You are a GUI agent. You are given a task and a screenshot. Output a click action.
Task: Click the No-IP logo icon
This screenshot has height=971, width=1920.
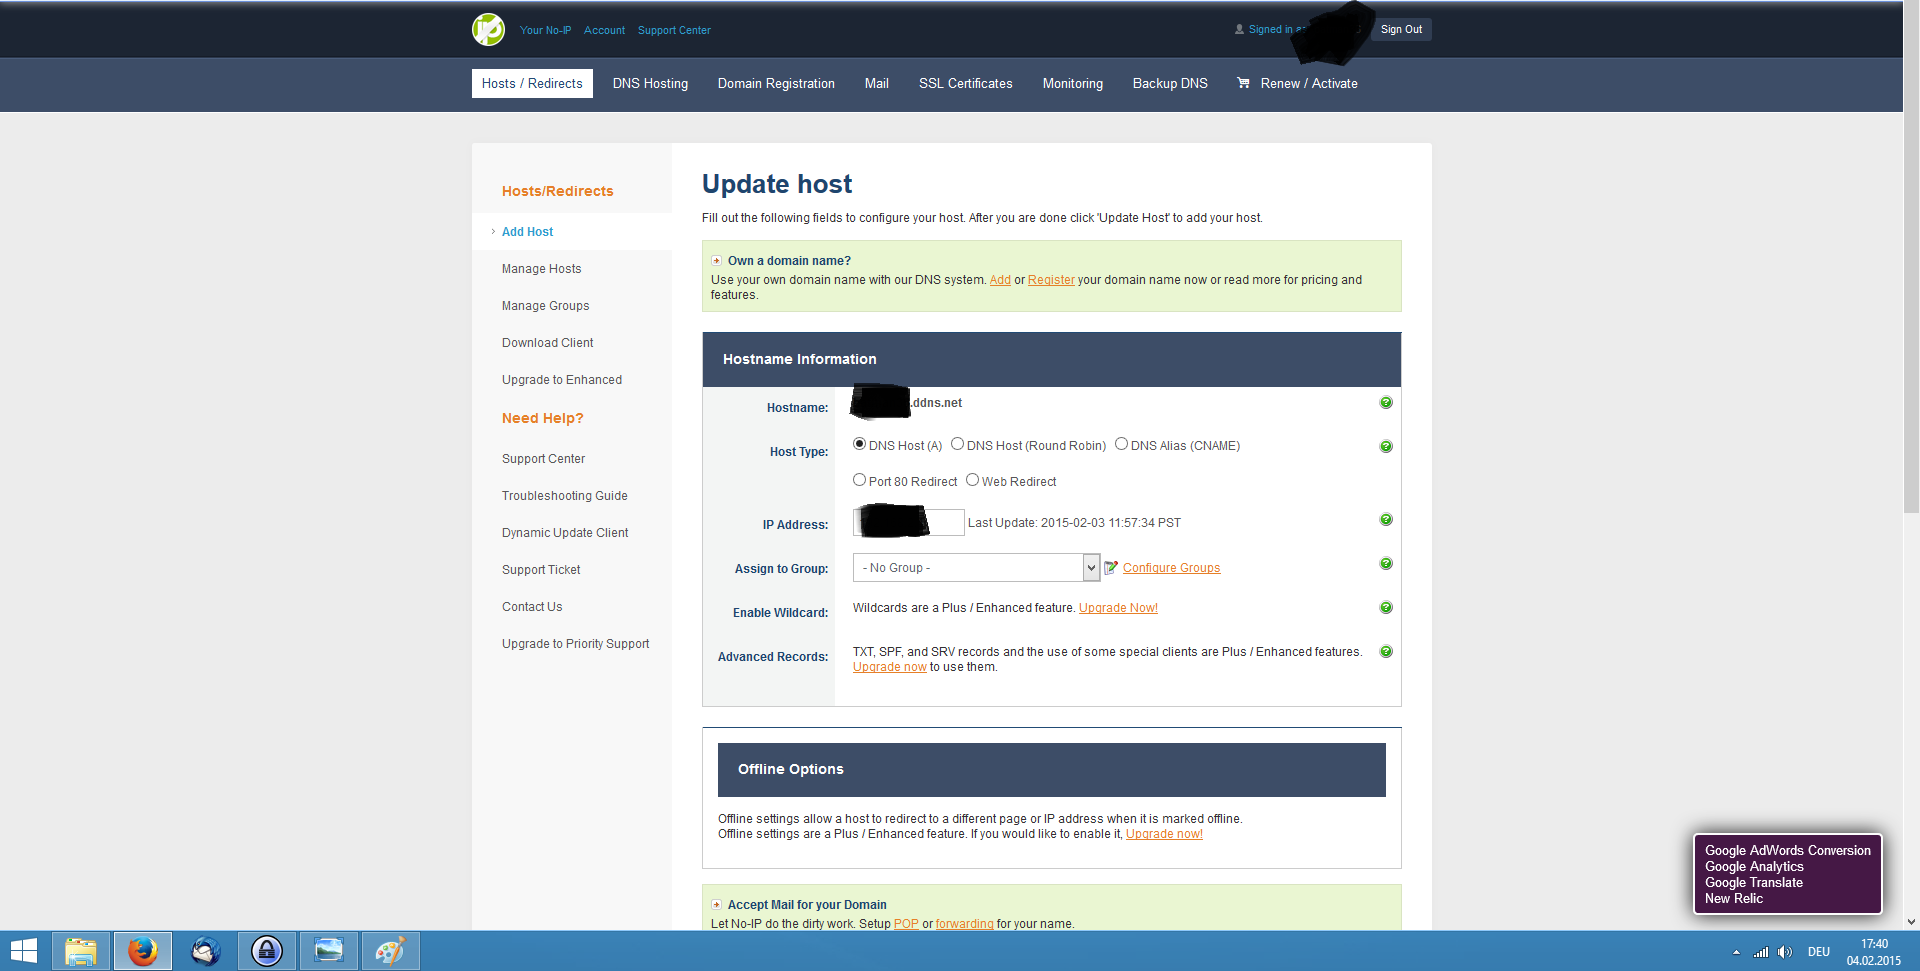click(x=488, y=29)
